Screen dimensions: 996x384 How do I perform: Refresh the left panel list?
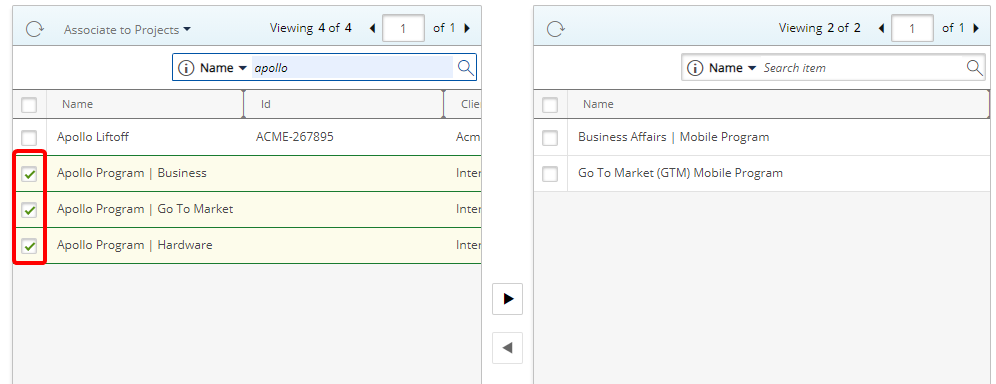tap(34, 29)
